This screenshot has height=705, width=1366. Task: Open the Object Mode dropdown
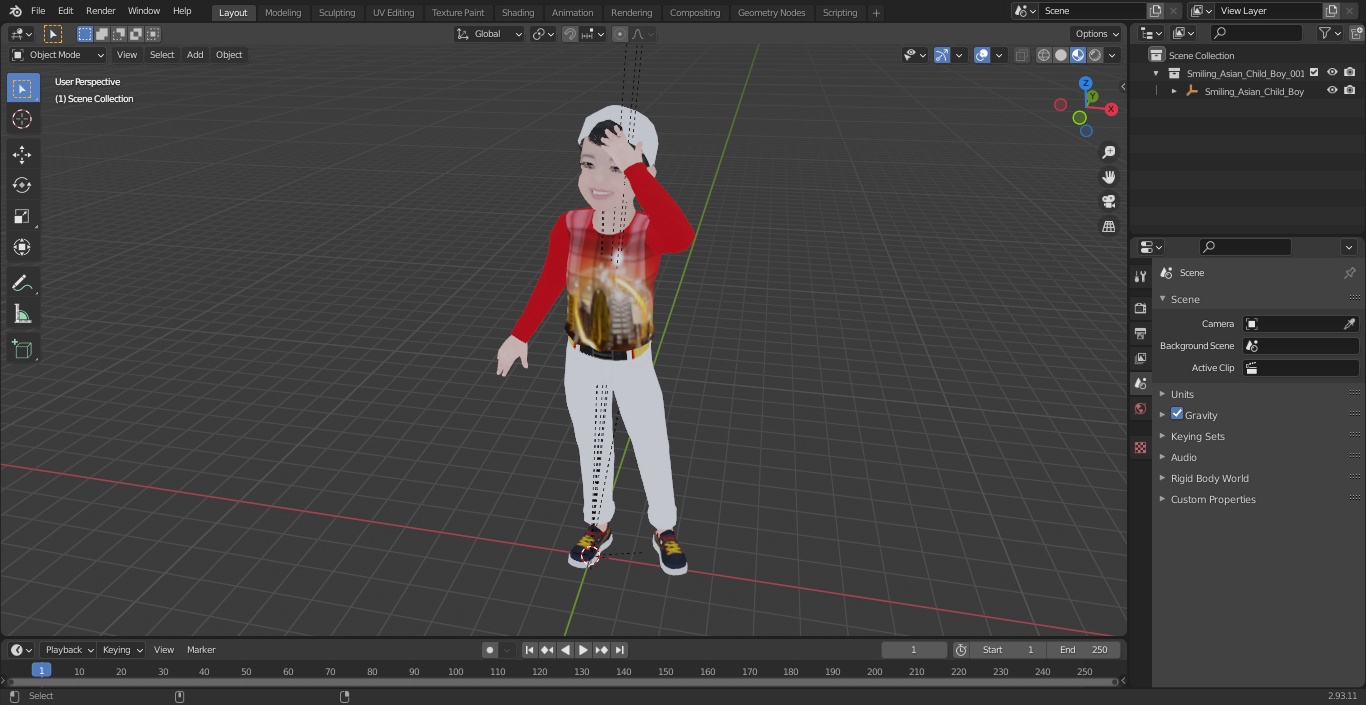click(57, 55)
